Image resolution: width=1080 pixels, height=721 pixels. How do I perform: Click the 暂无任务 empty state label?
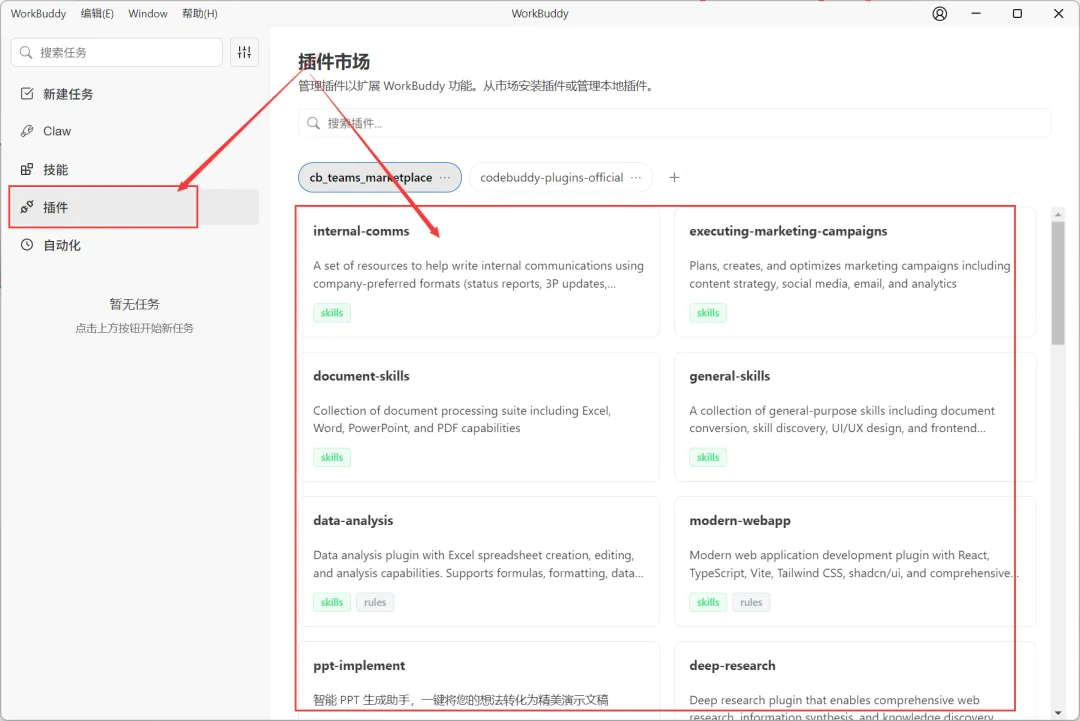[134, 304]
